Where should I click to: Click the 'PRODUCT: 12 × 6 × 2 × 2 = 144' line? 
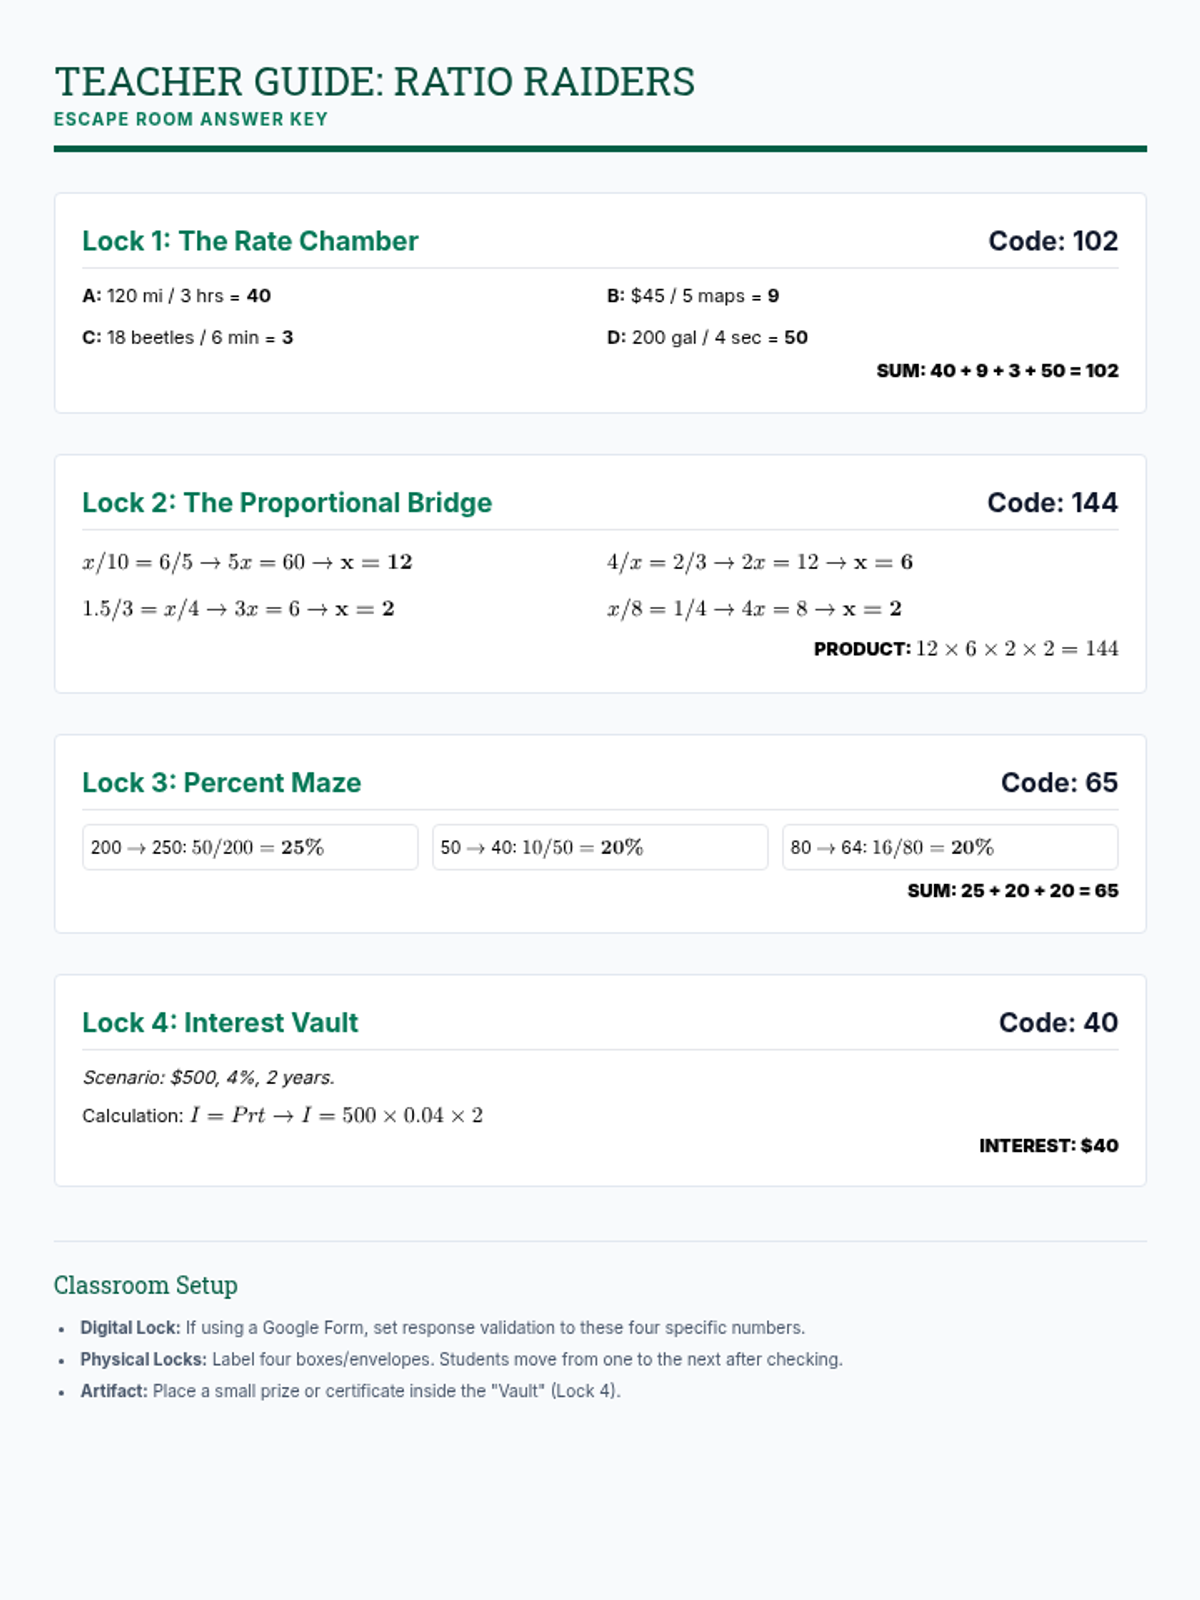coord(965,649)
